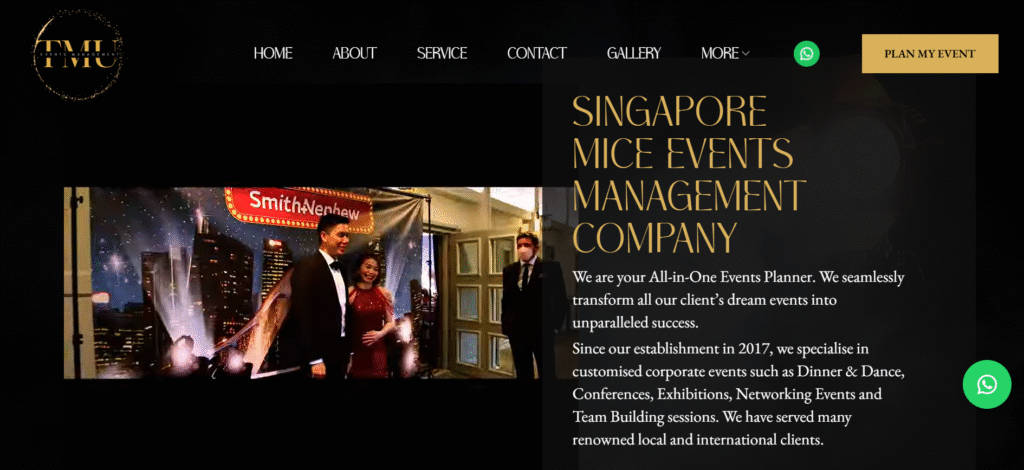Click the woman in the red dress
The image size is (1024, 470).
click(370, 317)
